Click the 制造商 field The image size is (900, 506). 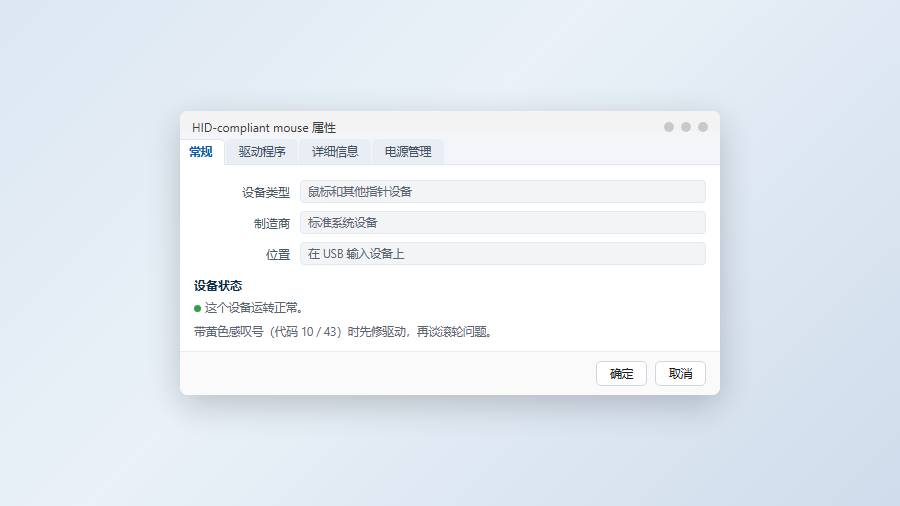(x=503, y=223)
